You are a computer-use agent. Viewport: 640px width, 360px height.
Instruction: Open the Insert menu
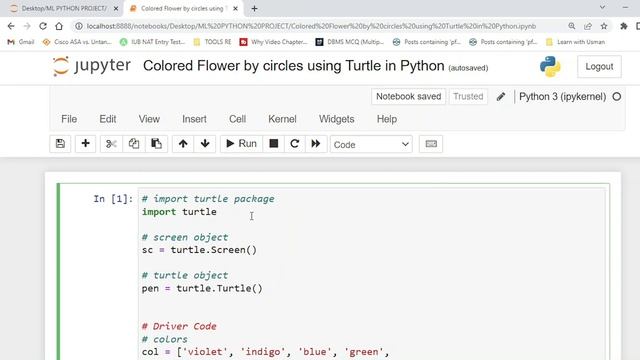pyautogui.click(x=194, y=119)
